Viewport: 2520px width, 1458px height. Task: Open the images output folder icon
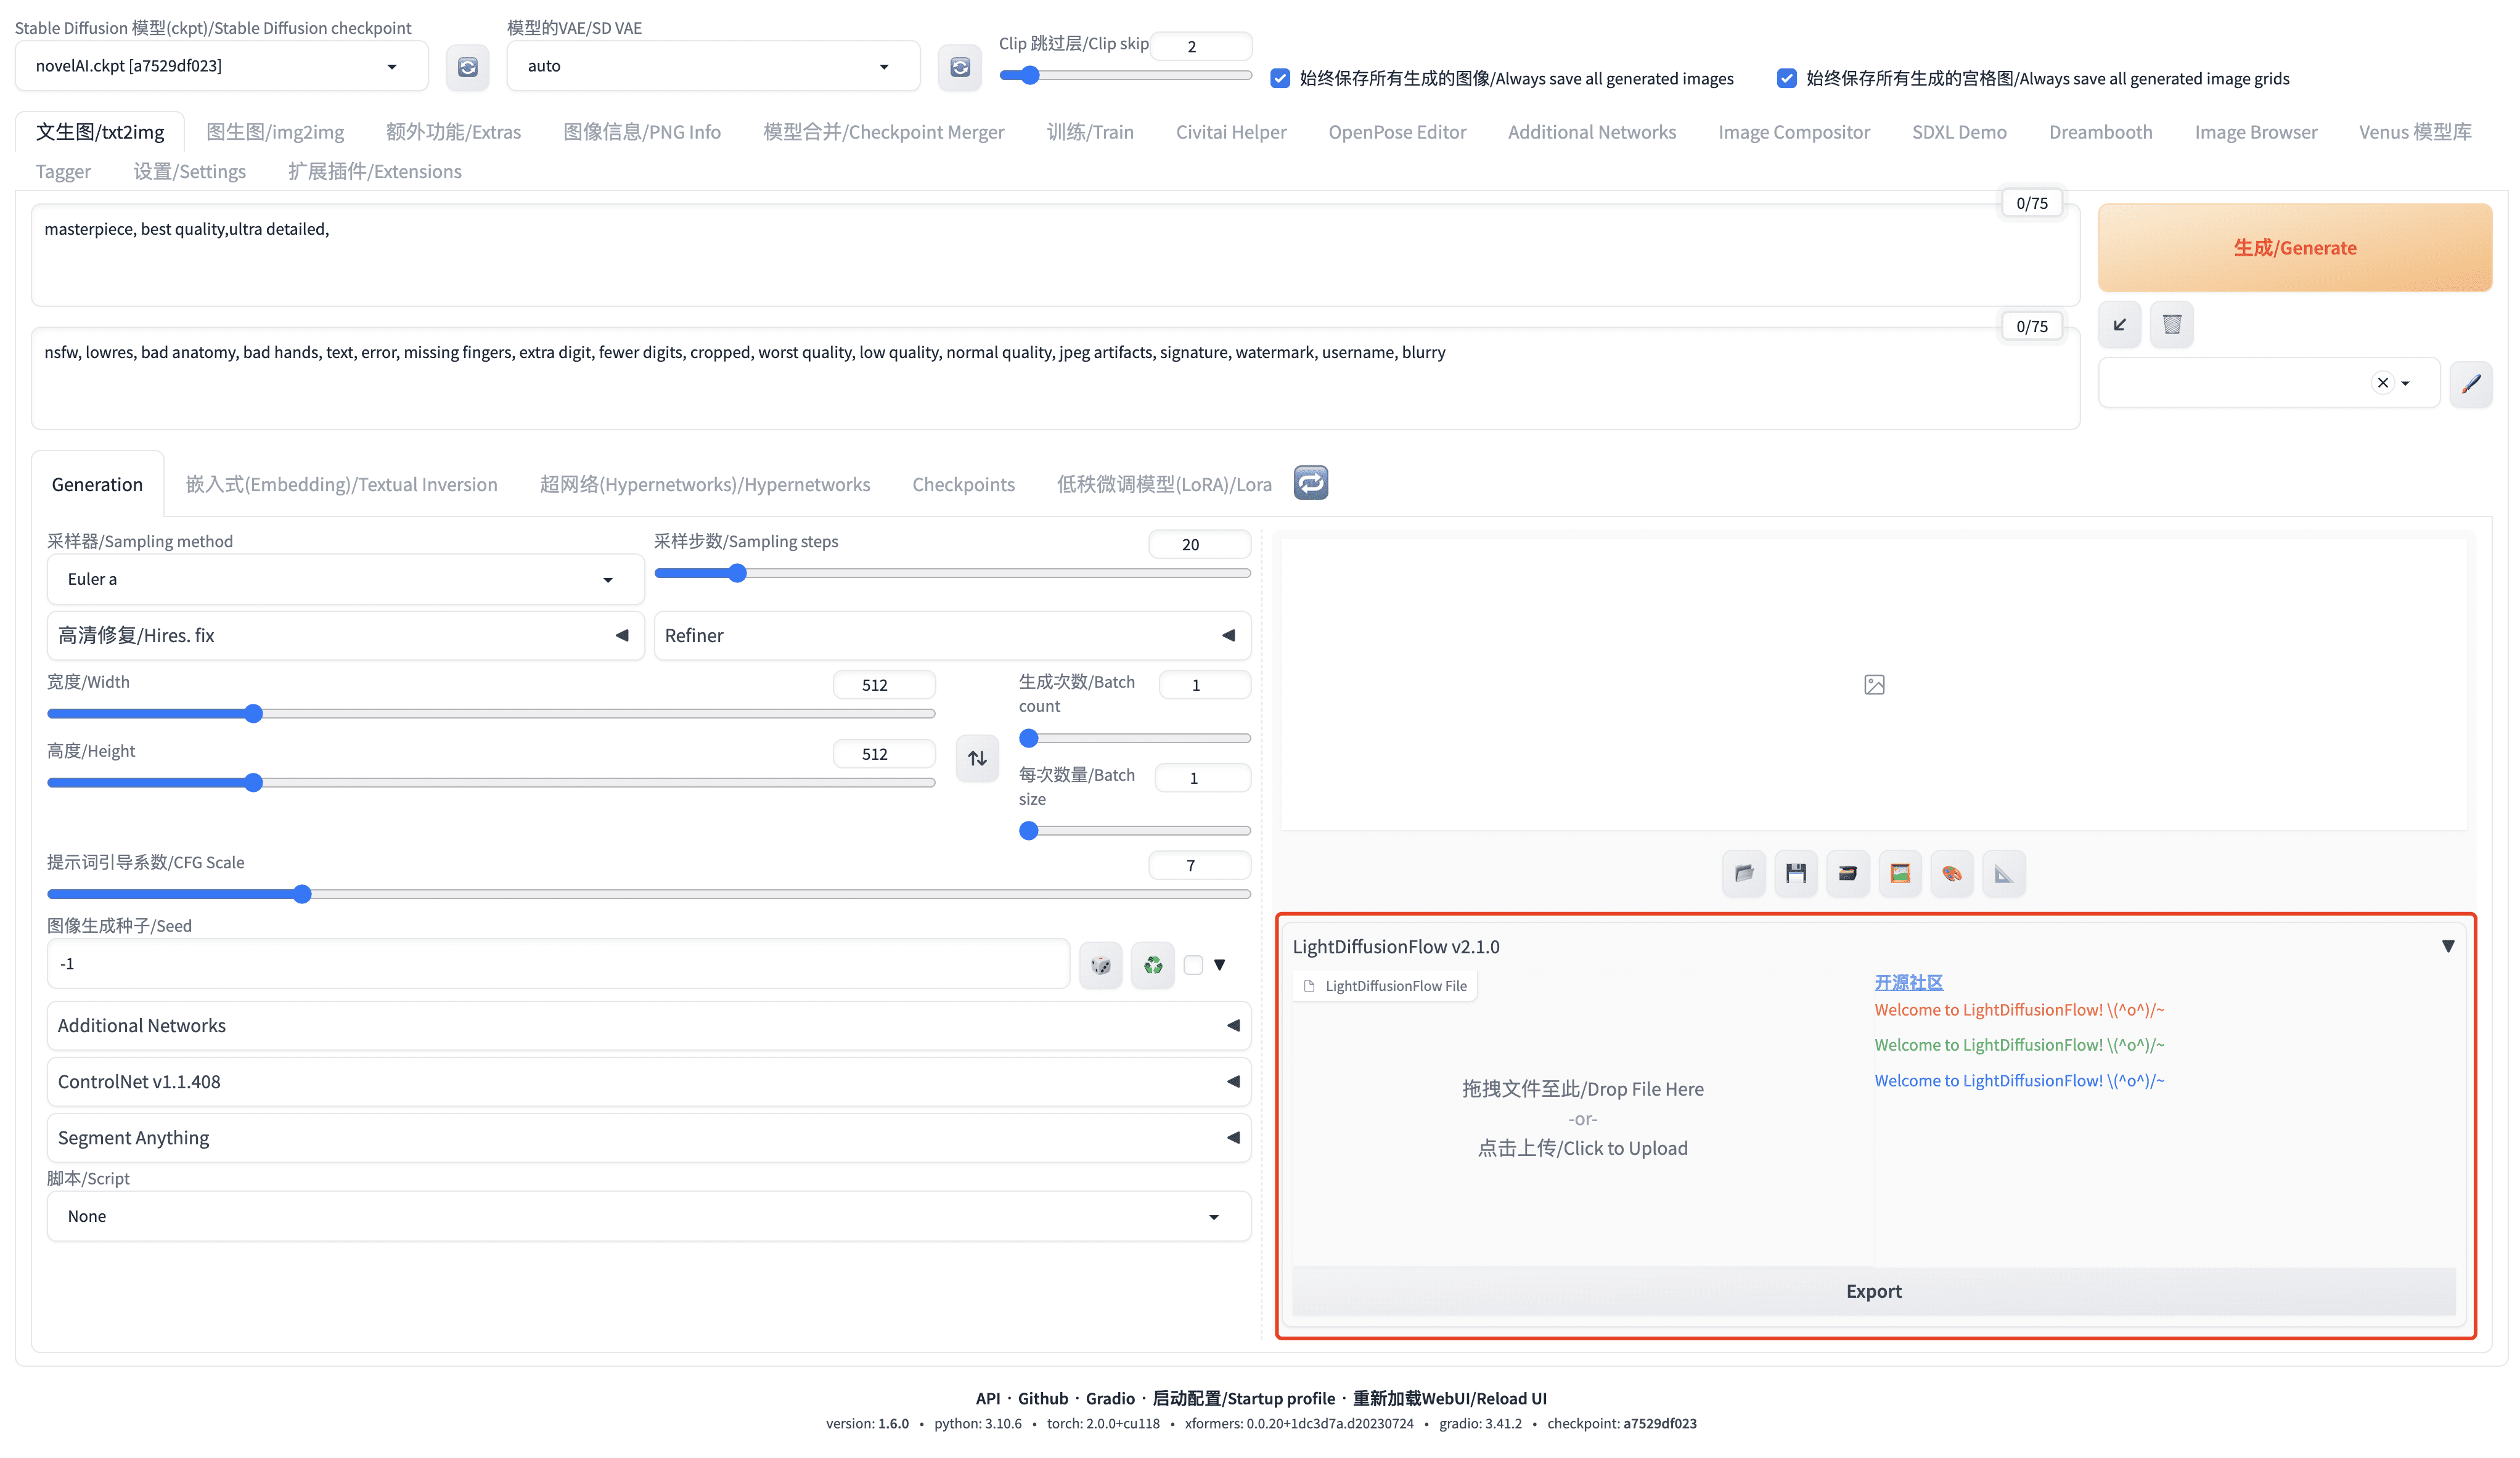click(1743, 873)
